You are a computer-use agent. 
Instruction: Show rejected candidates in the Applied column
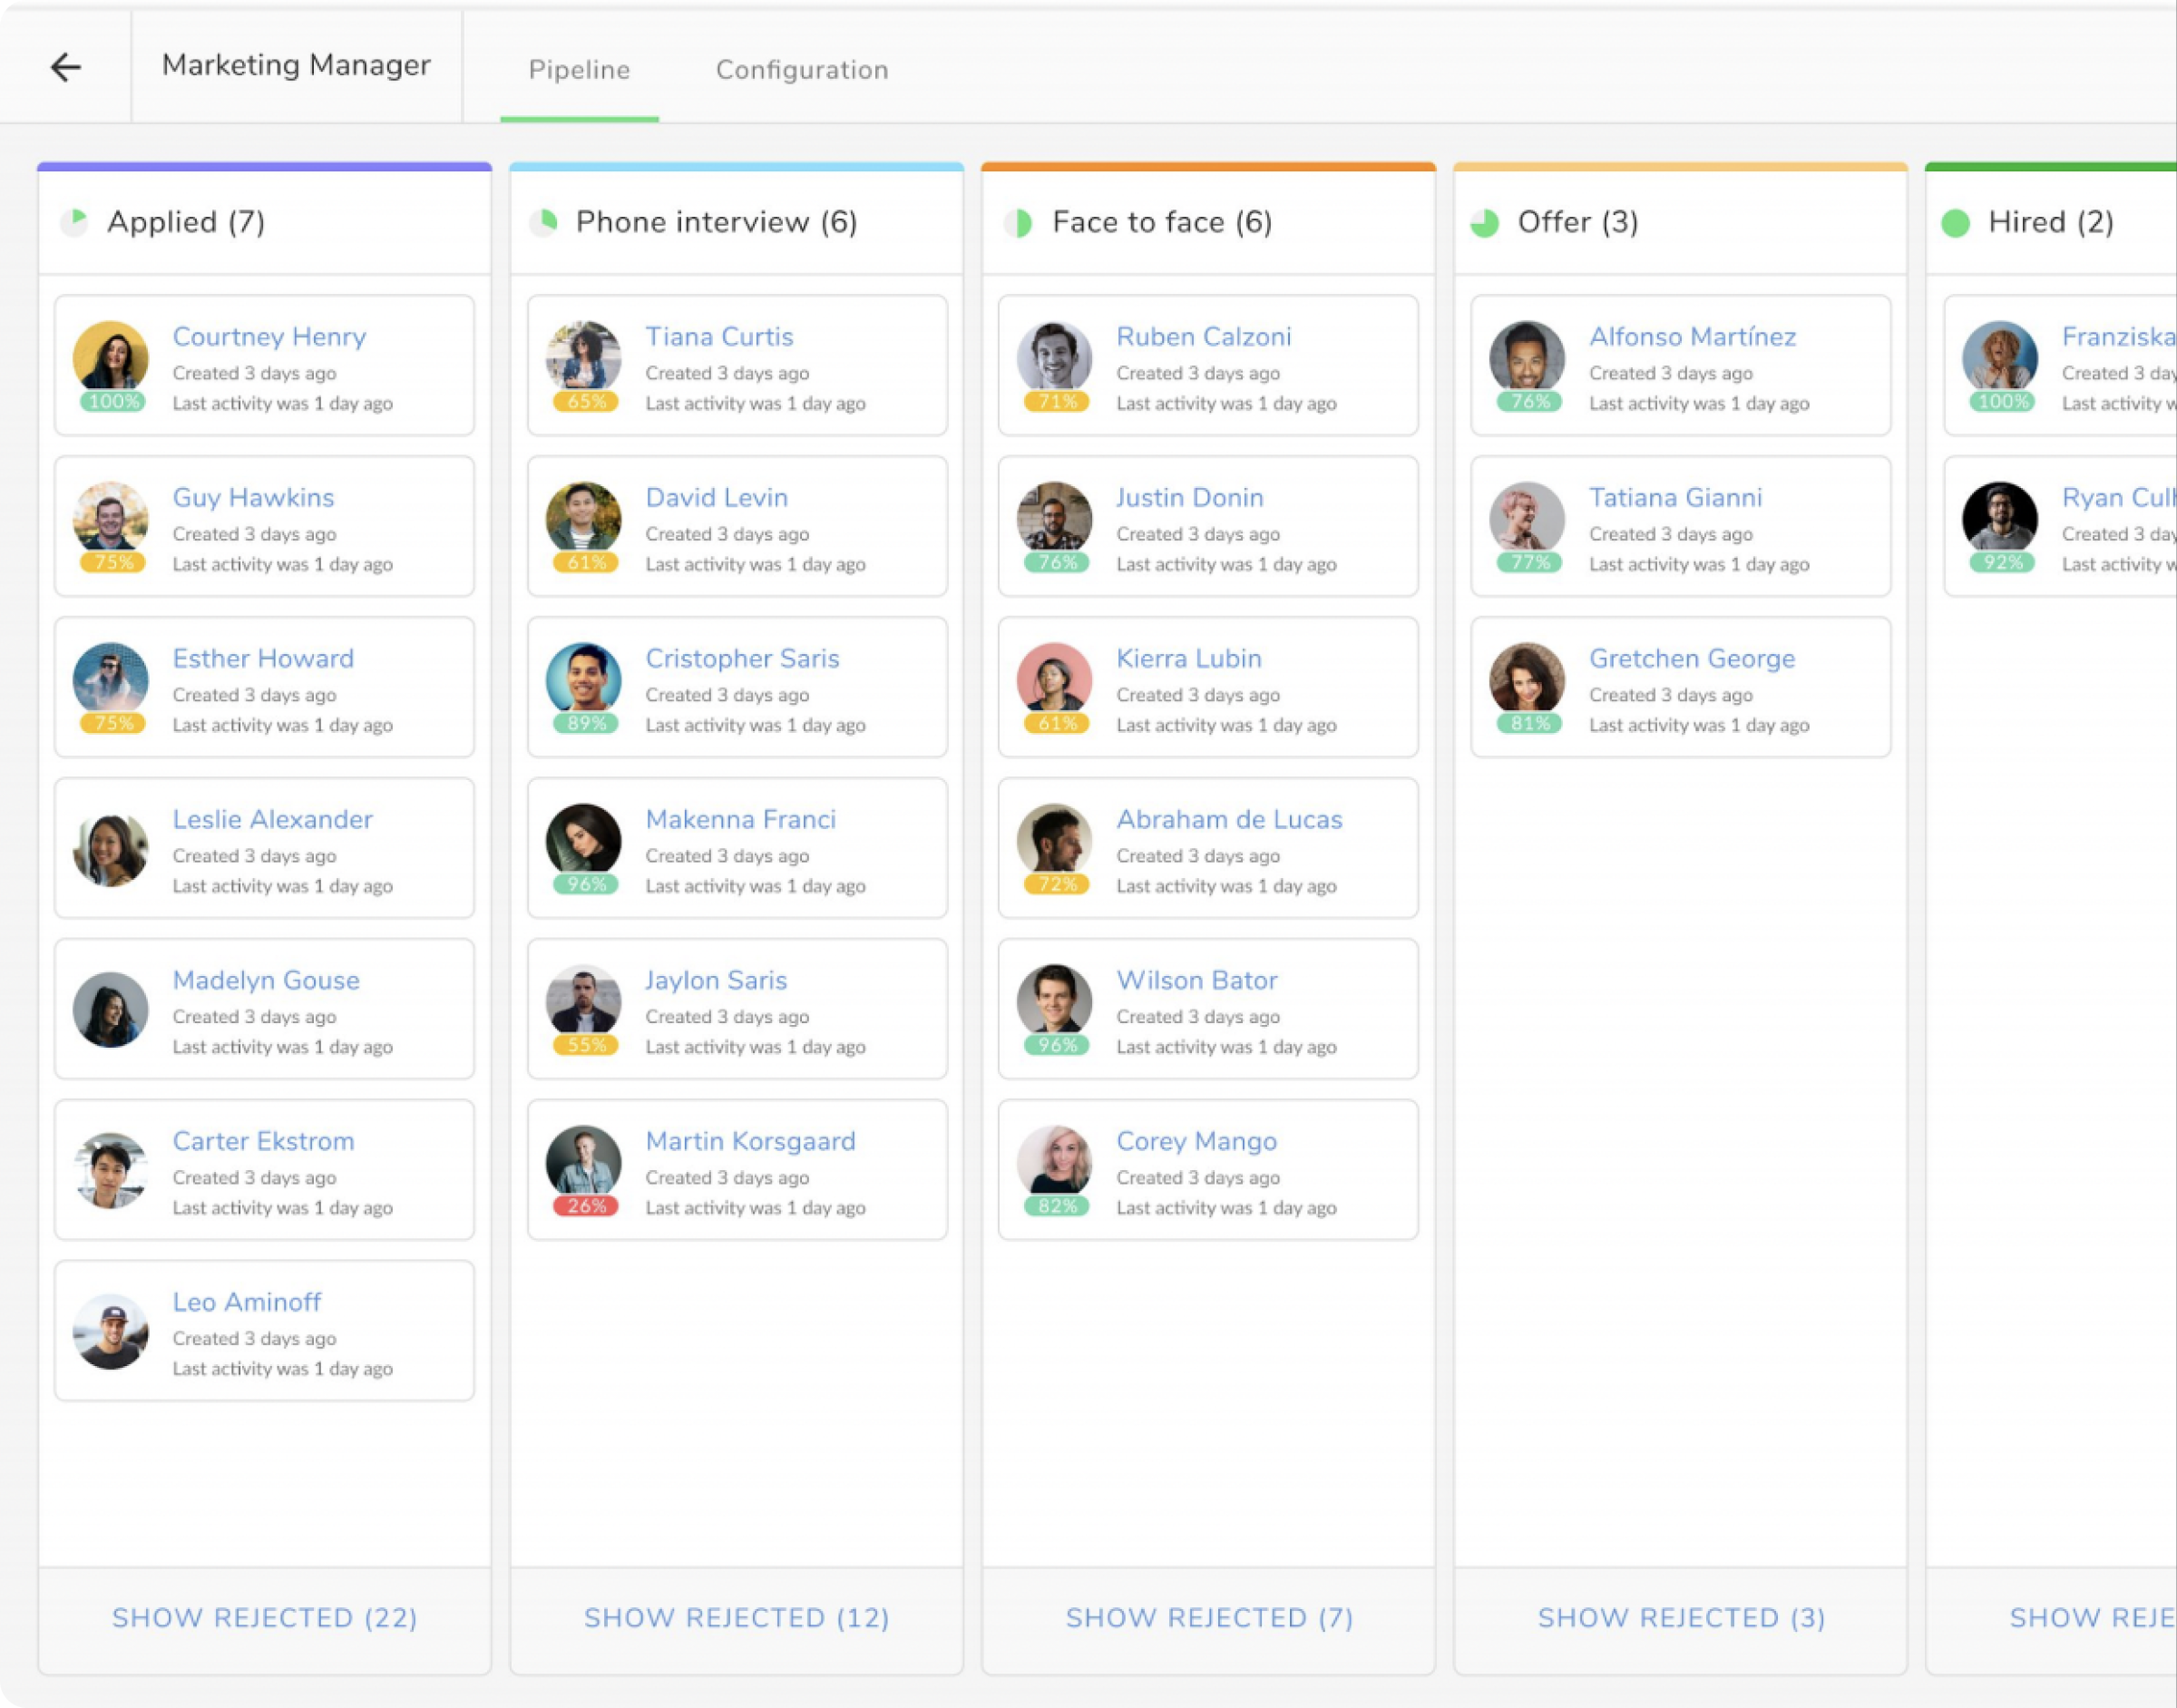point(264,1617)
